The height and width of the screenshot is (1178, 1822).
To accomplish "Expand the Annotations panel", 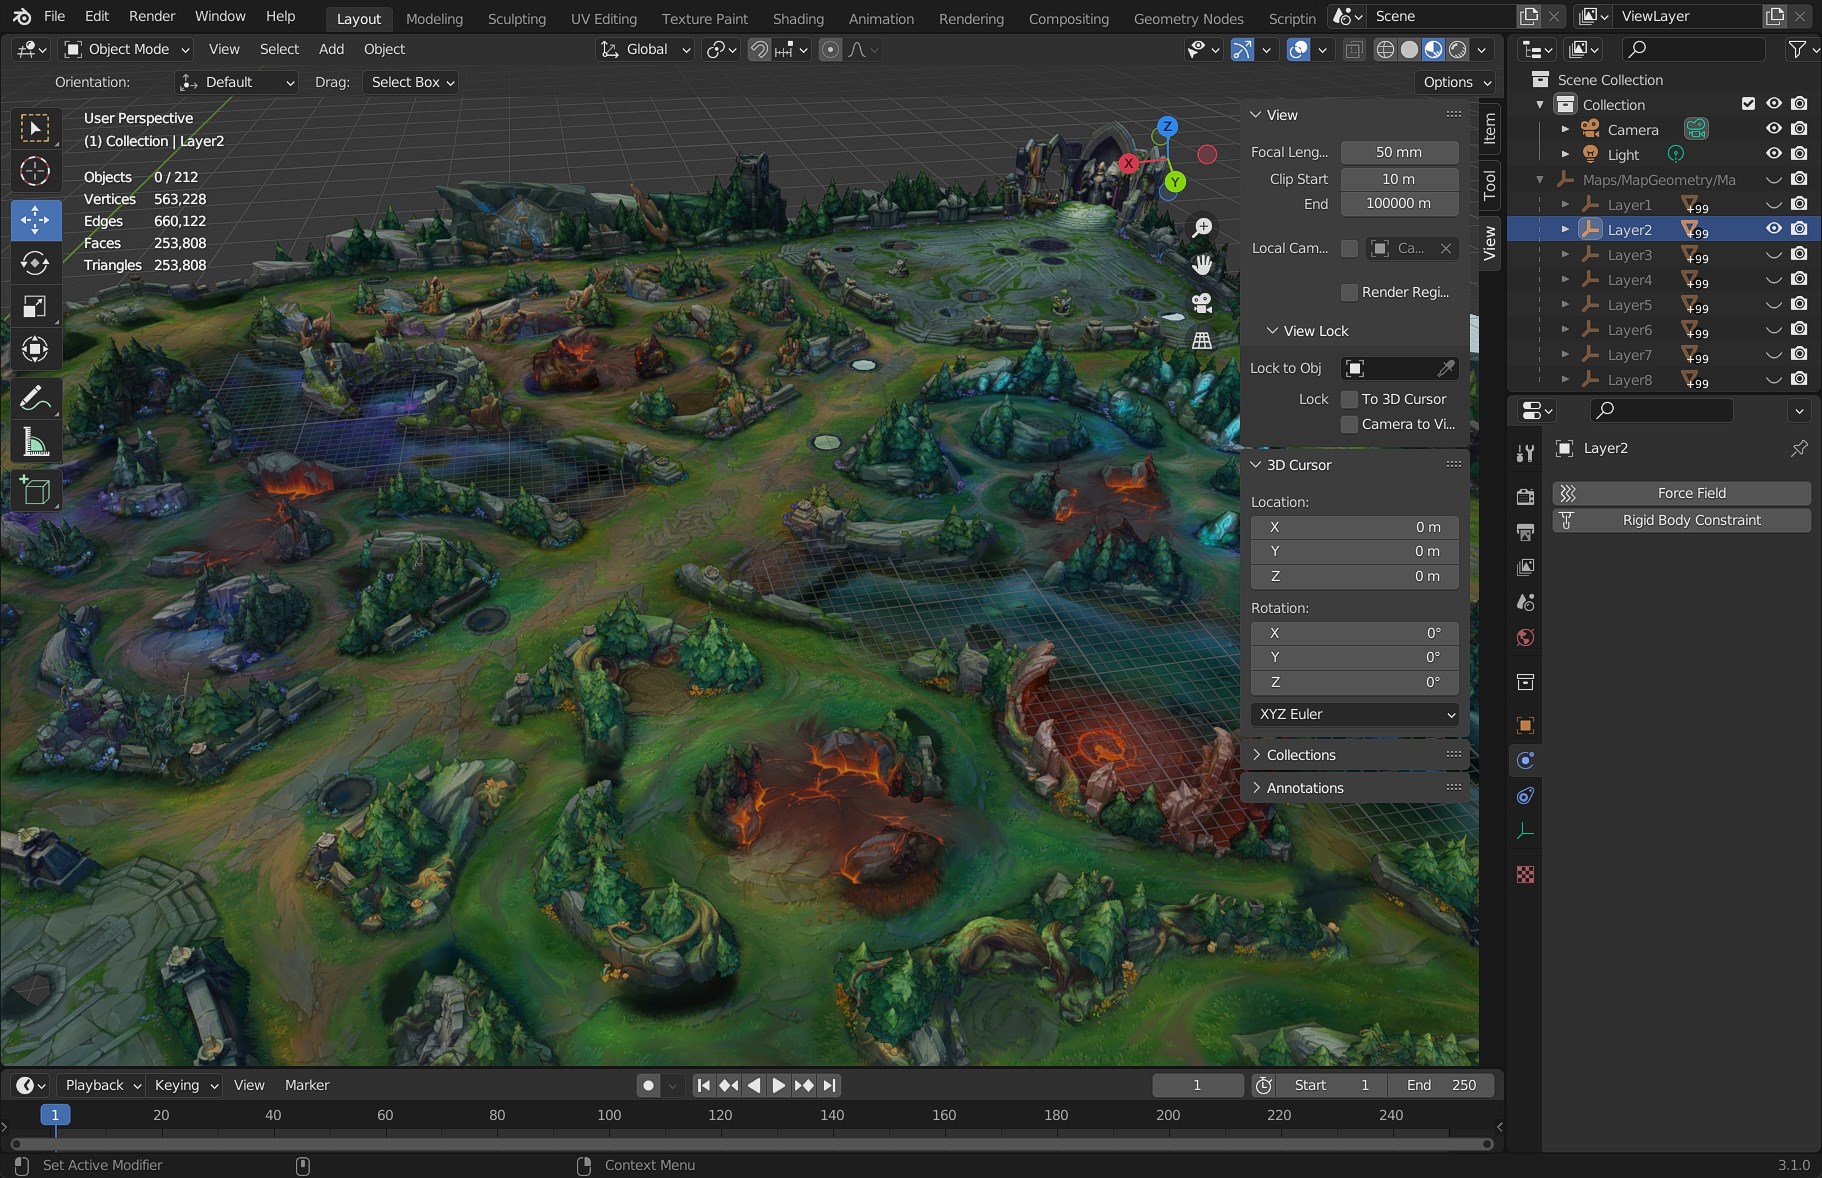I will click(x=1305, y=788).
